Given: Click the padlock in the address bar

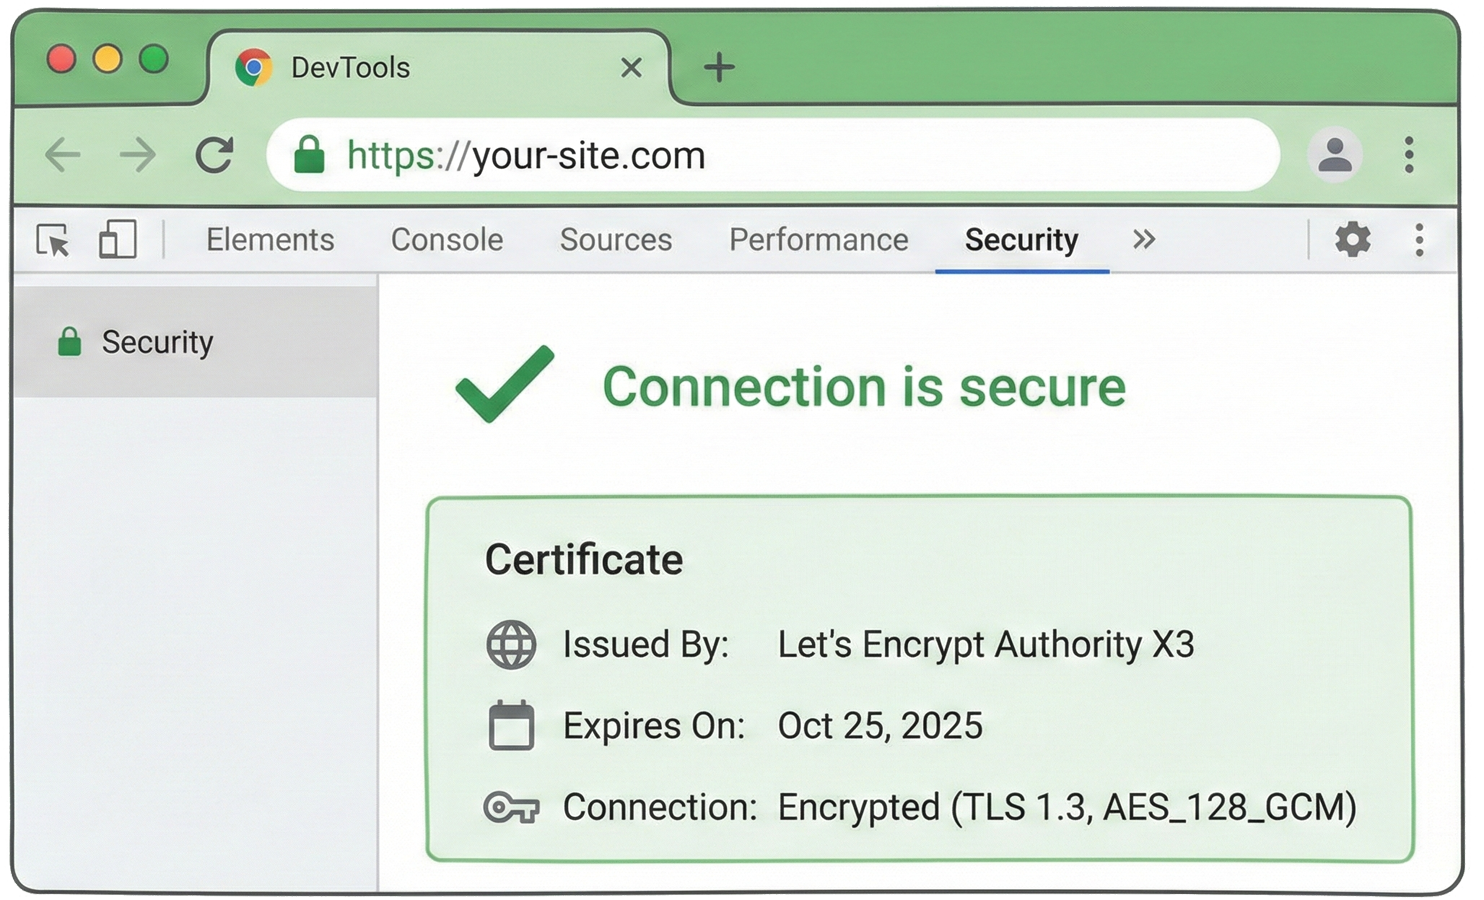Looking at the screenshot, I should (310, 155).
